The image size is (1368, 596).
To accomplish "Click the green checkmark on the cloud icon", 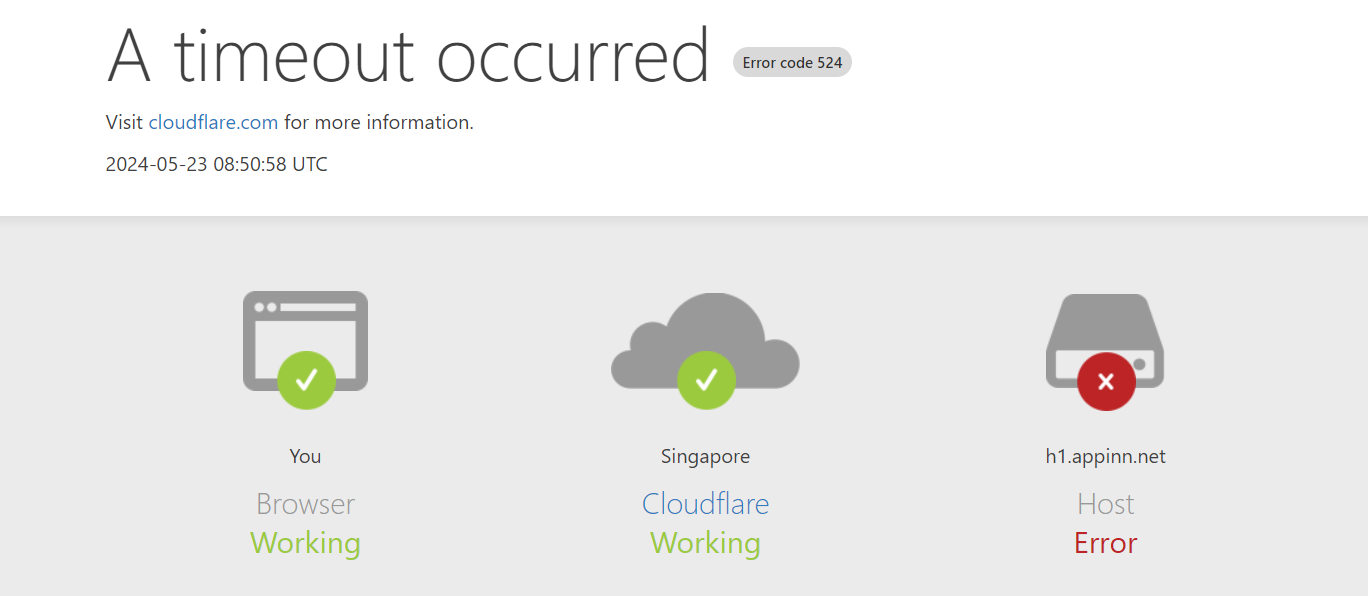I will (706, 380).
